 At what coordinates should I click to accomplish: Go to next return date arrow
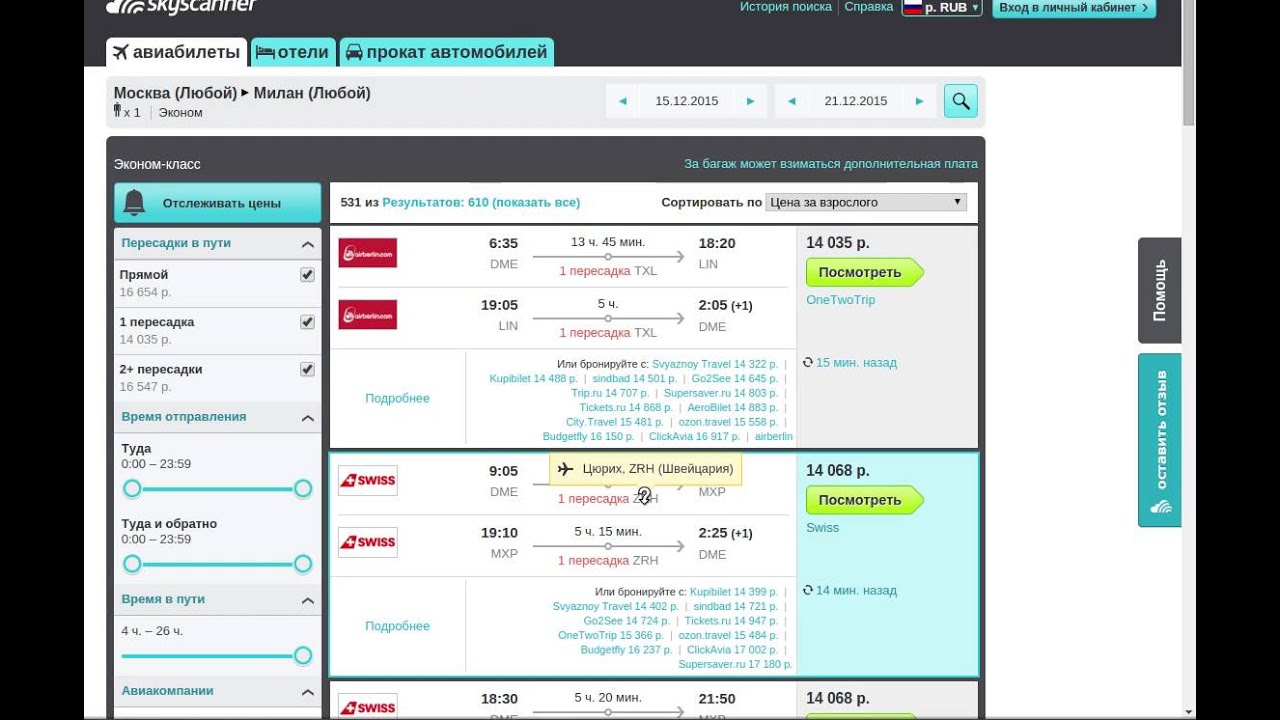click(919, 101)
